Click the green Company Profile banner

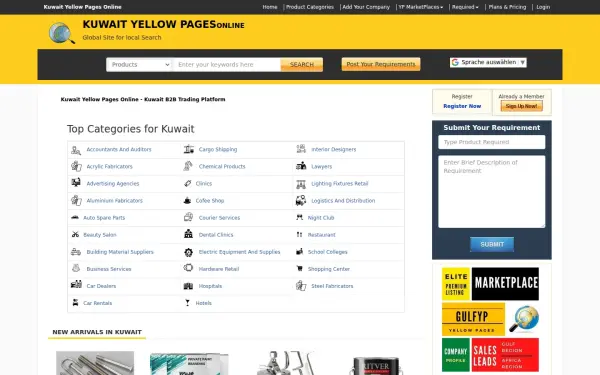[x=456, y=354]
